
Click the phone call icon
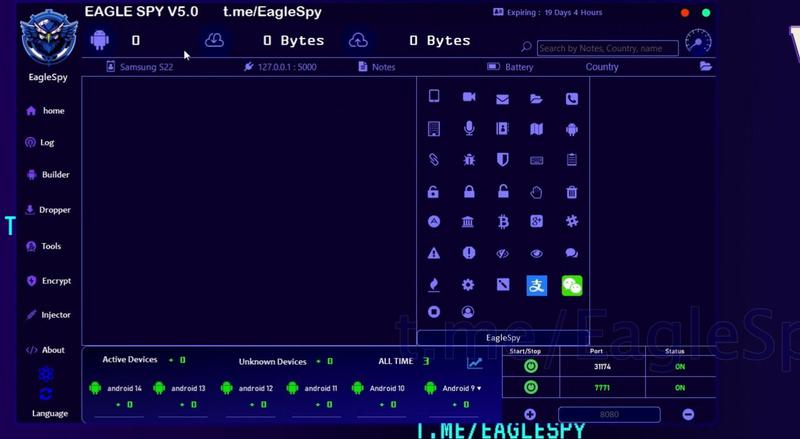coord(572,99)
